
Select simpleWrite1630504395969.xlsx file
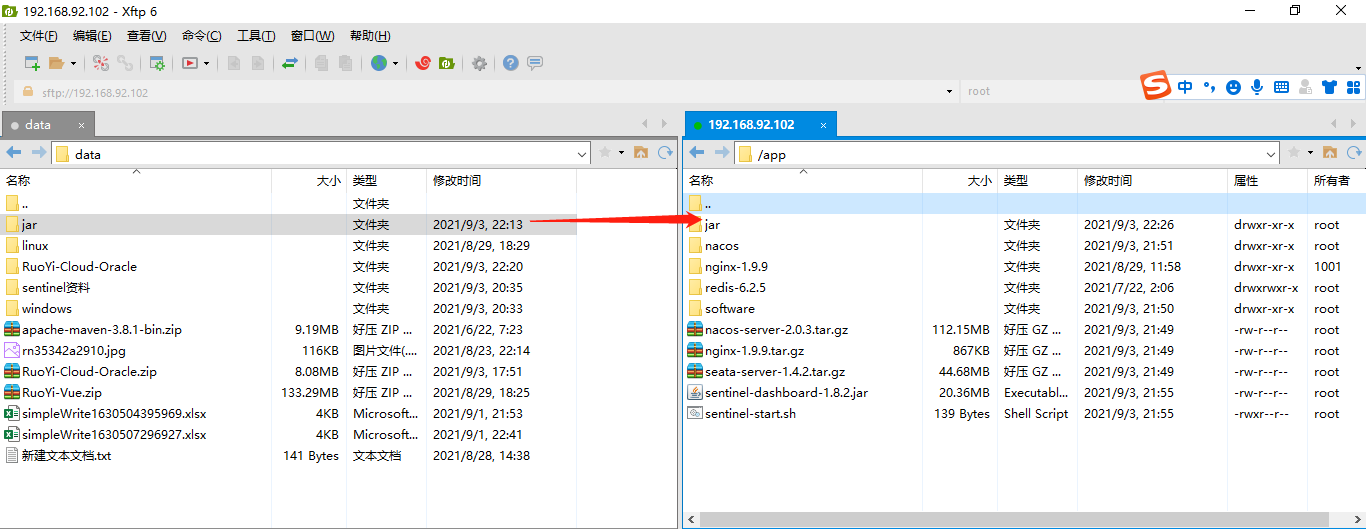click(288, 414)
